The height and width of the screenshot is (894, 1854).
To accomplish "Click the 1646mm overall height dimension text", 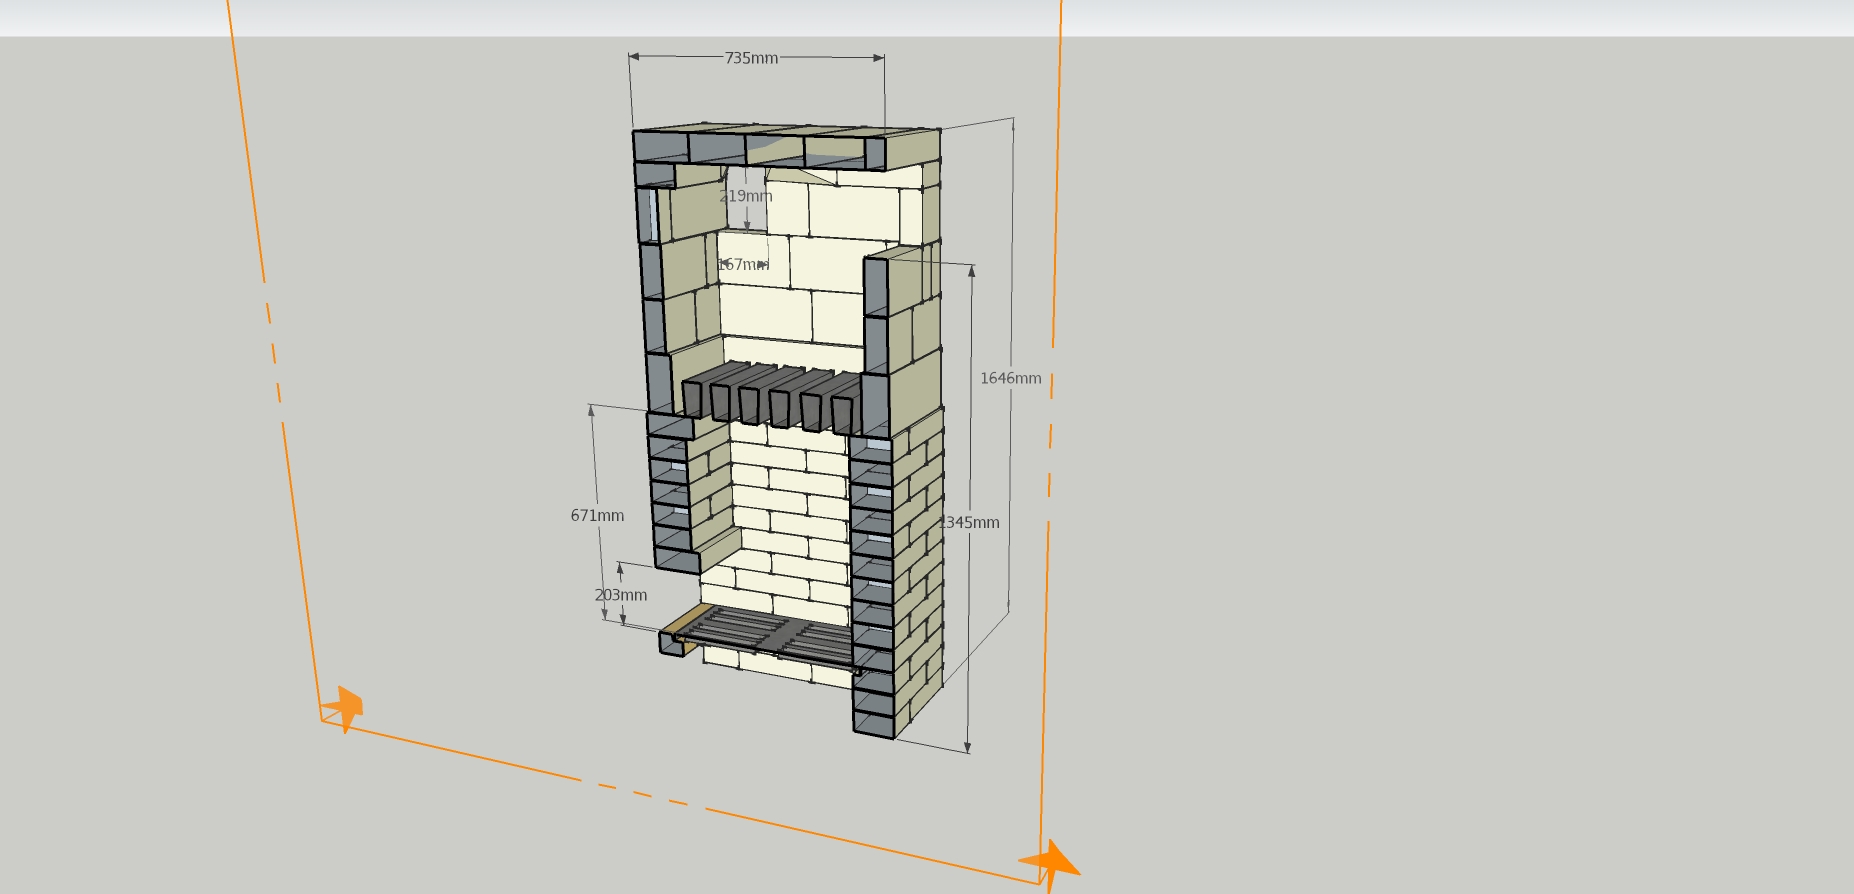I will (x=1010, y=378).
